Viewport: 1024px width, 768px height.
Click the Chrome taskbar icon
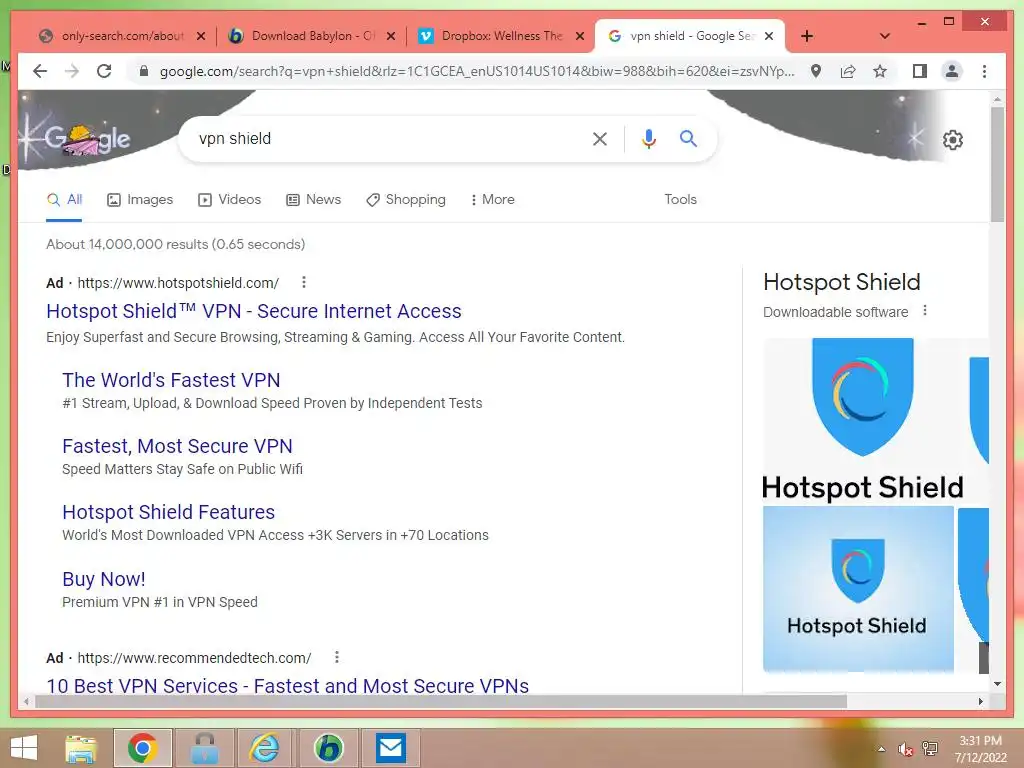point(142,748)
